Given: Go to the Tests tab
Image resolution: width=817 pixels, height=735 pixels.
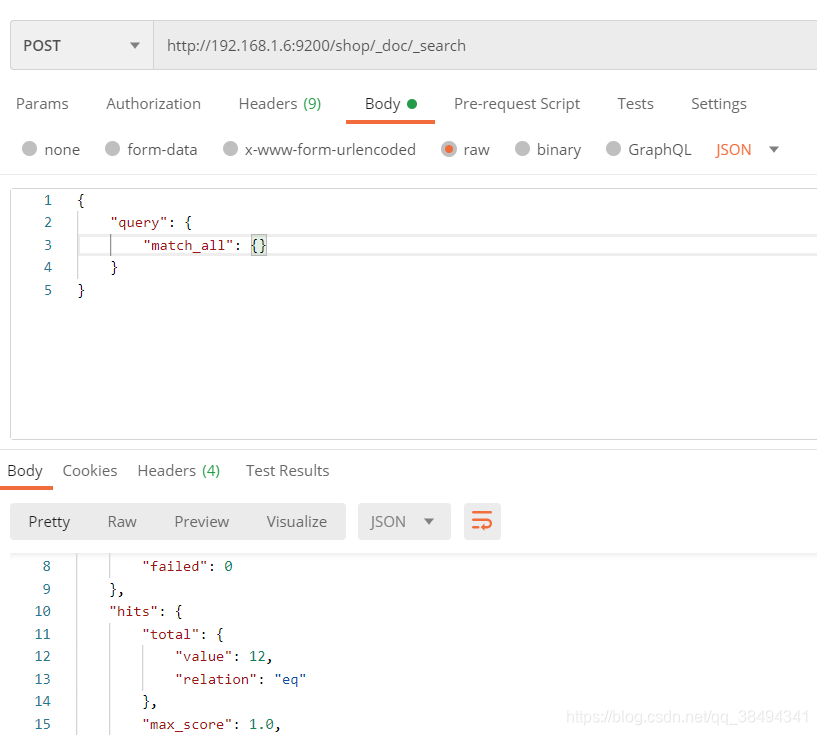Looking at the screenshot, I should 635,104.
